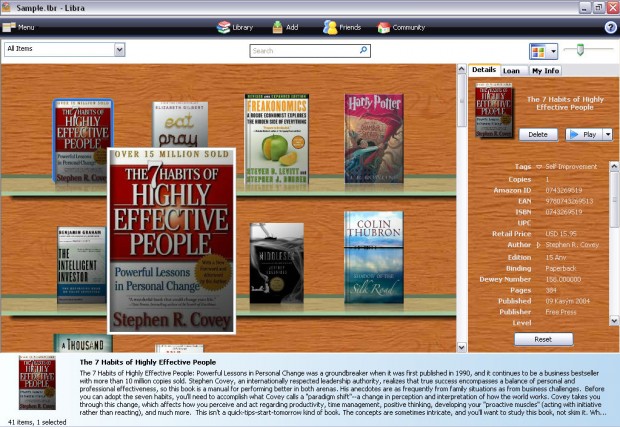
Task: Click the Retail Price value USD 15.95
Action: pos(561,234)
